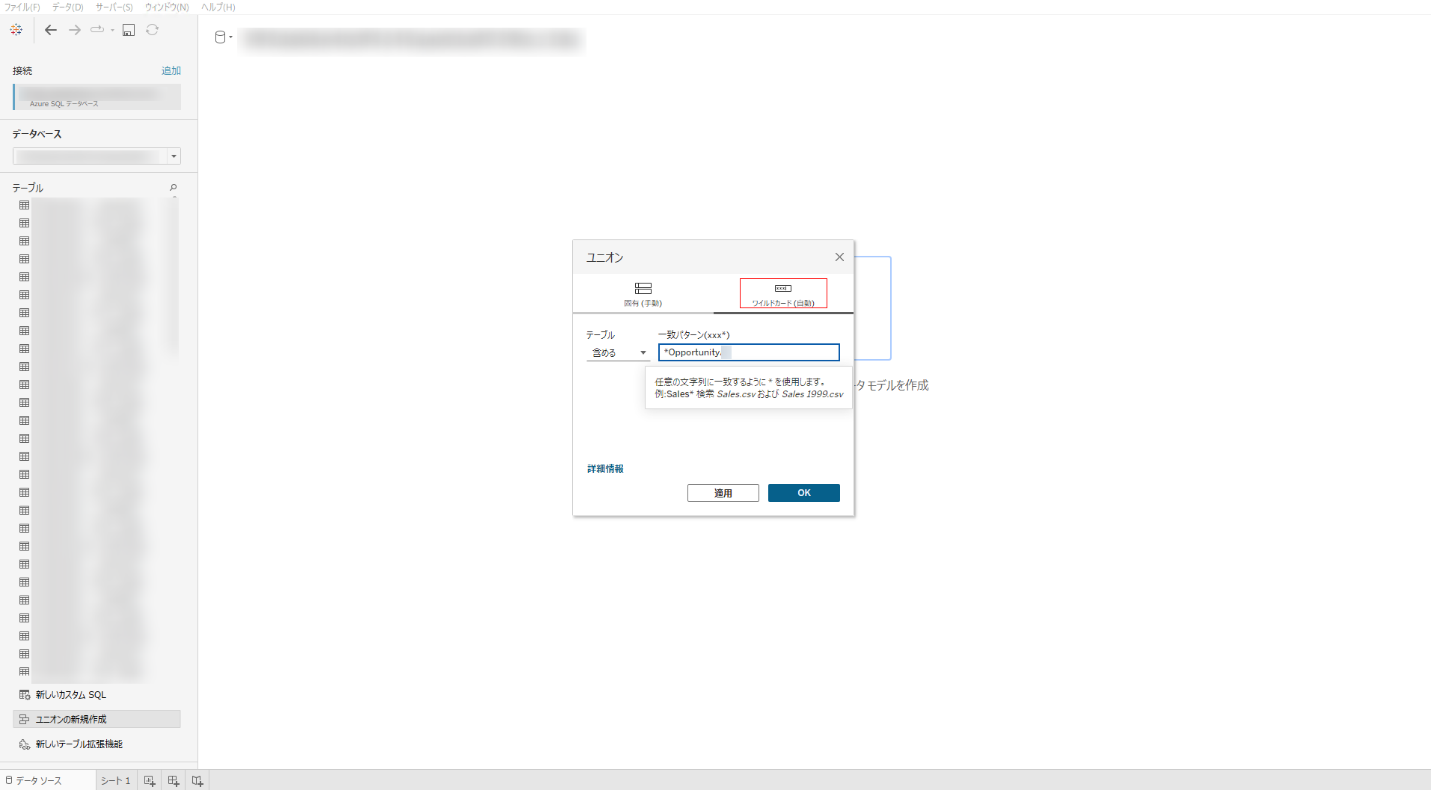Expand the arrow beside the cylinder icon
This screenshot has width=1431, height=790.
[231, 38]
